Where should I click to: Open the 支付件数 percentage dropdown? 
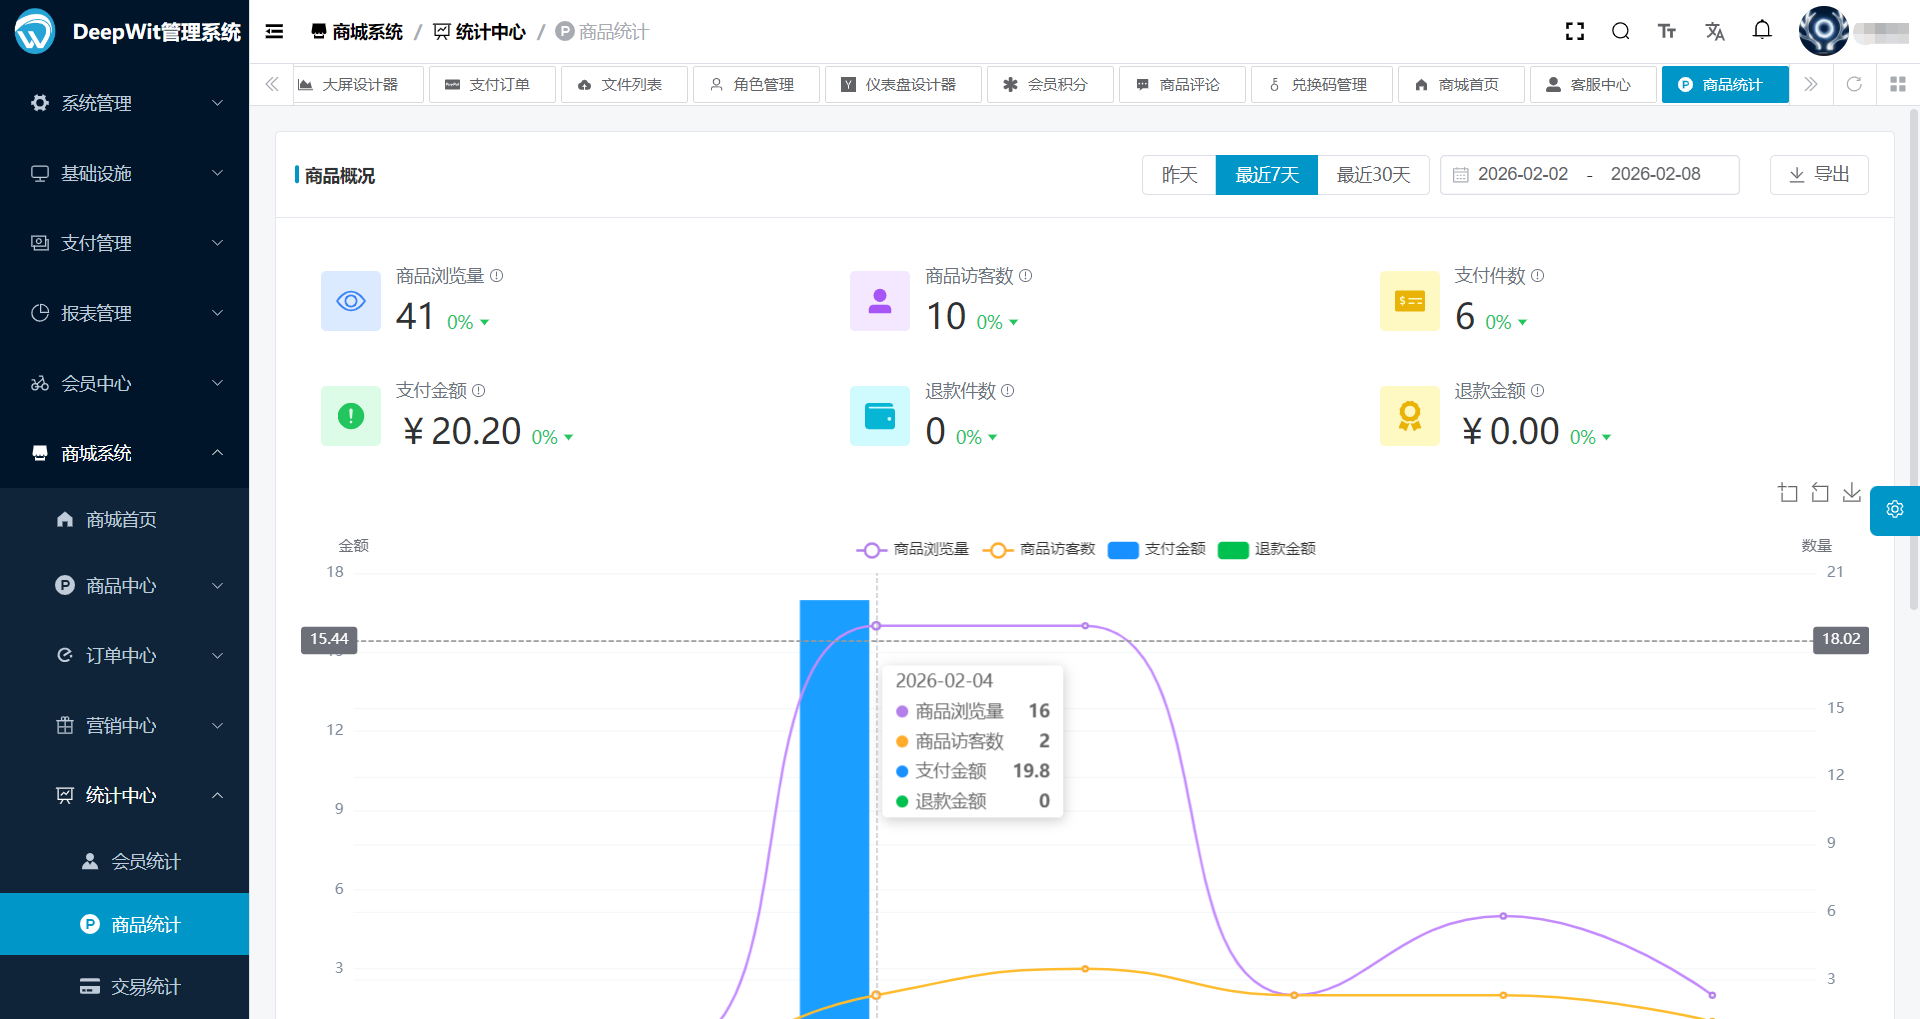[x=1504, y=322]
